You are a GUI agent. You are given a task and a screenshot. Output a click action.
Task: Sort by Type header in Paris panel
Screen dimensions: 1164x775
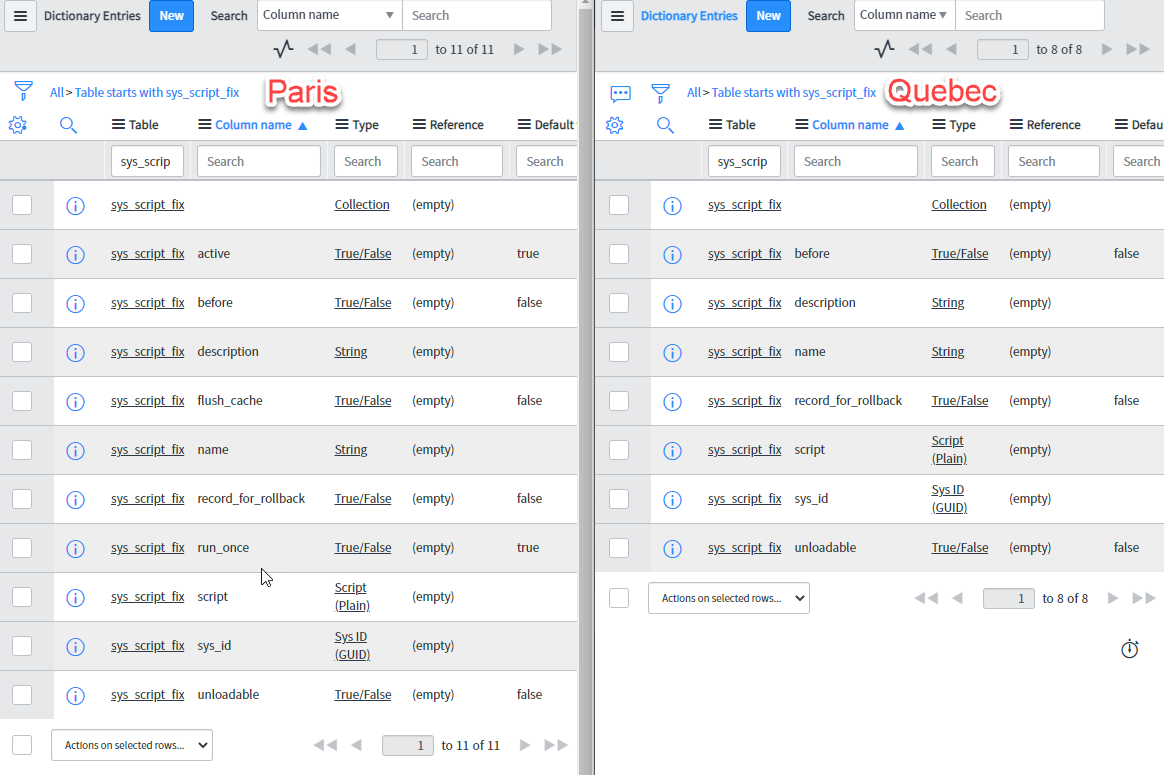click(x=365, y=125)
